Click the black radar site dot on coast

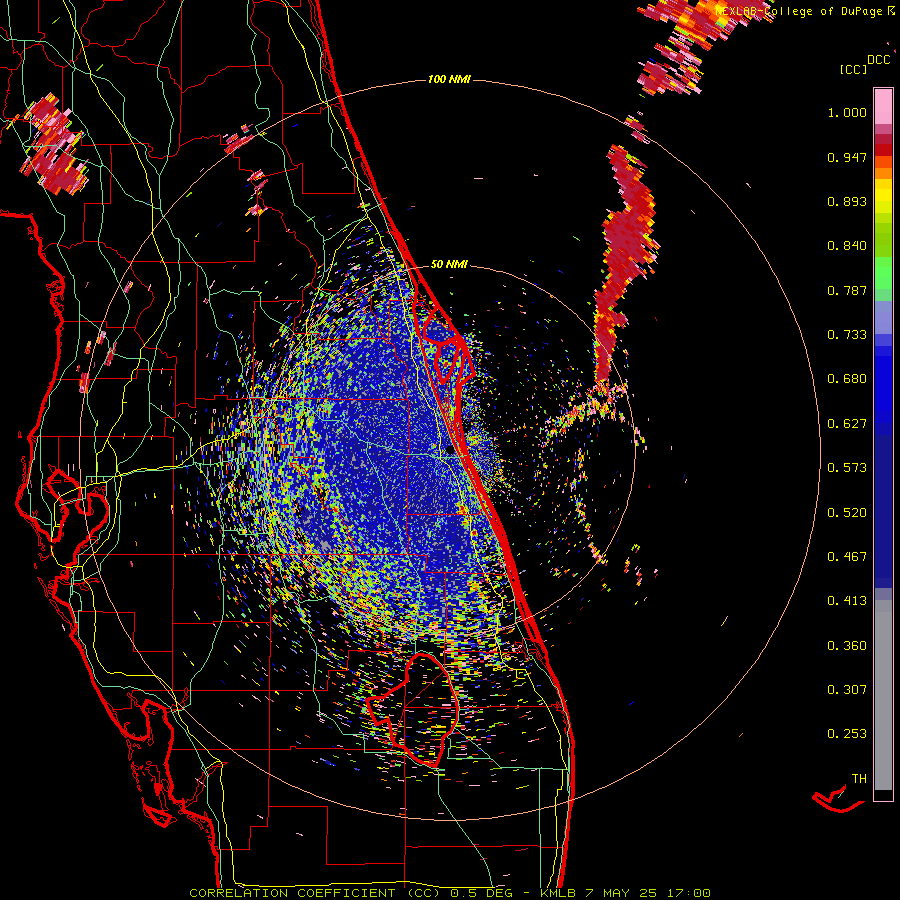[450, 451]
